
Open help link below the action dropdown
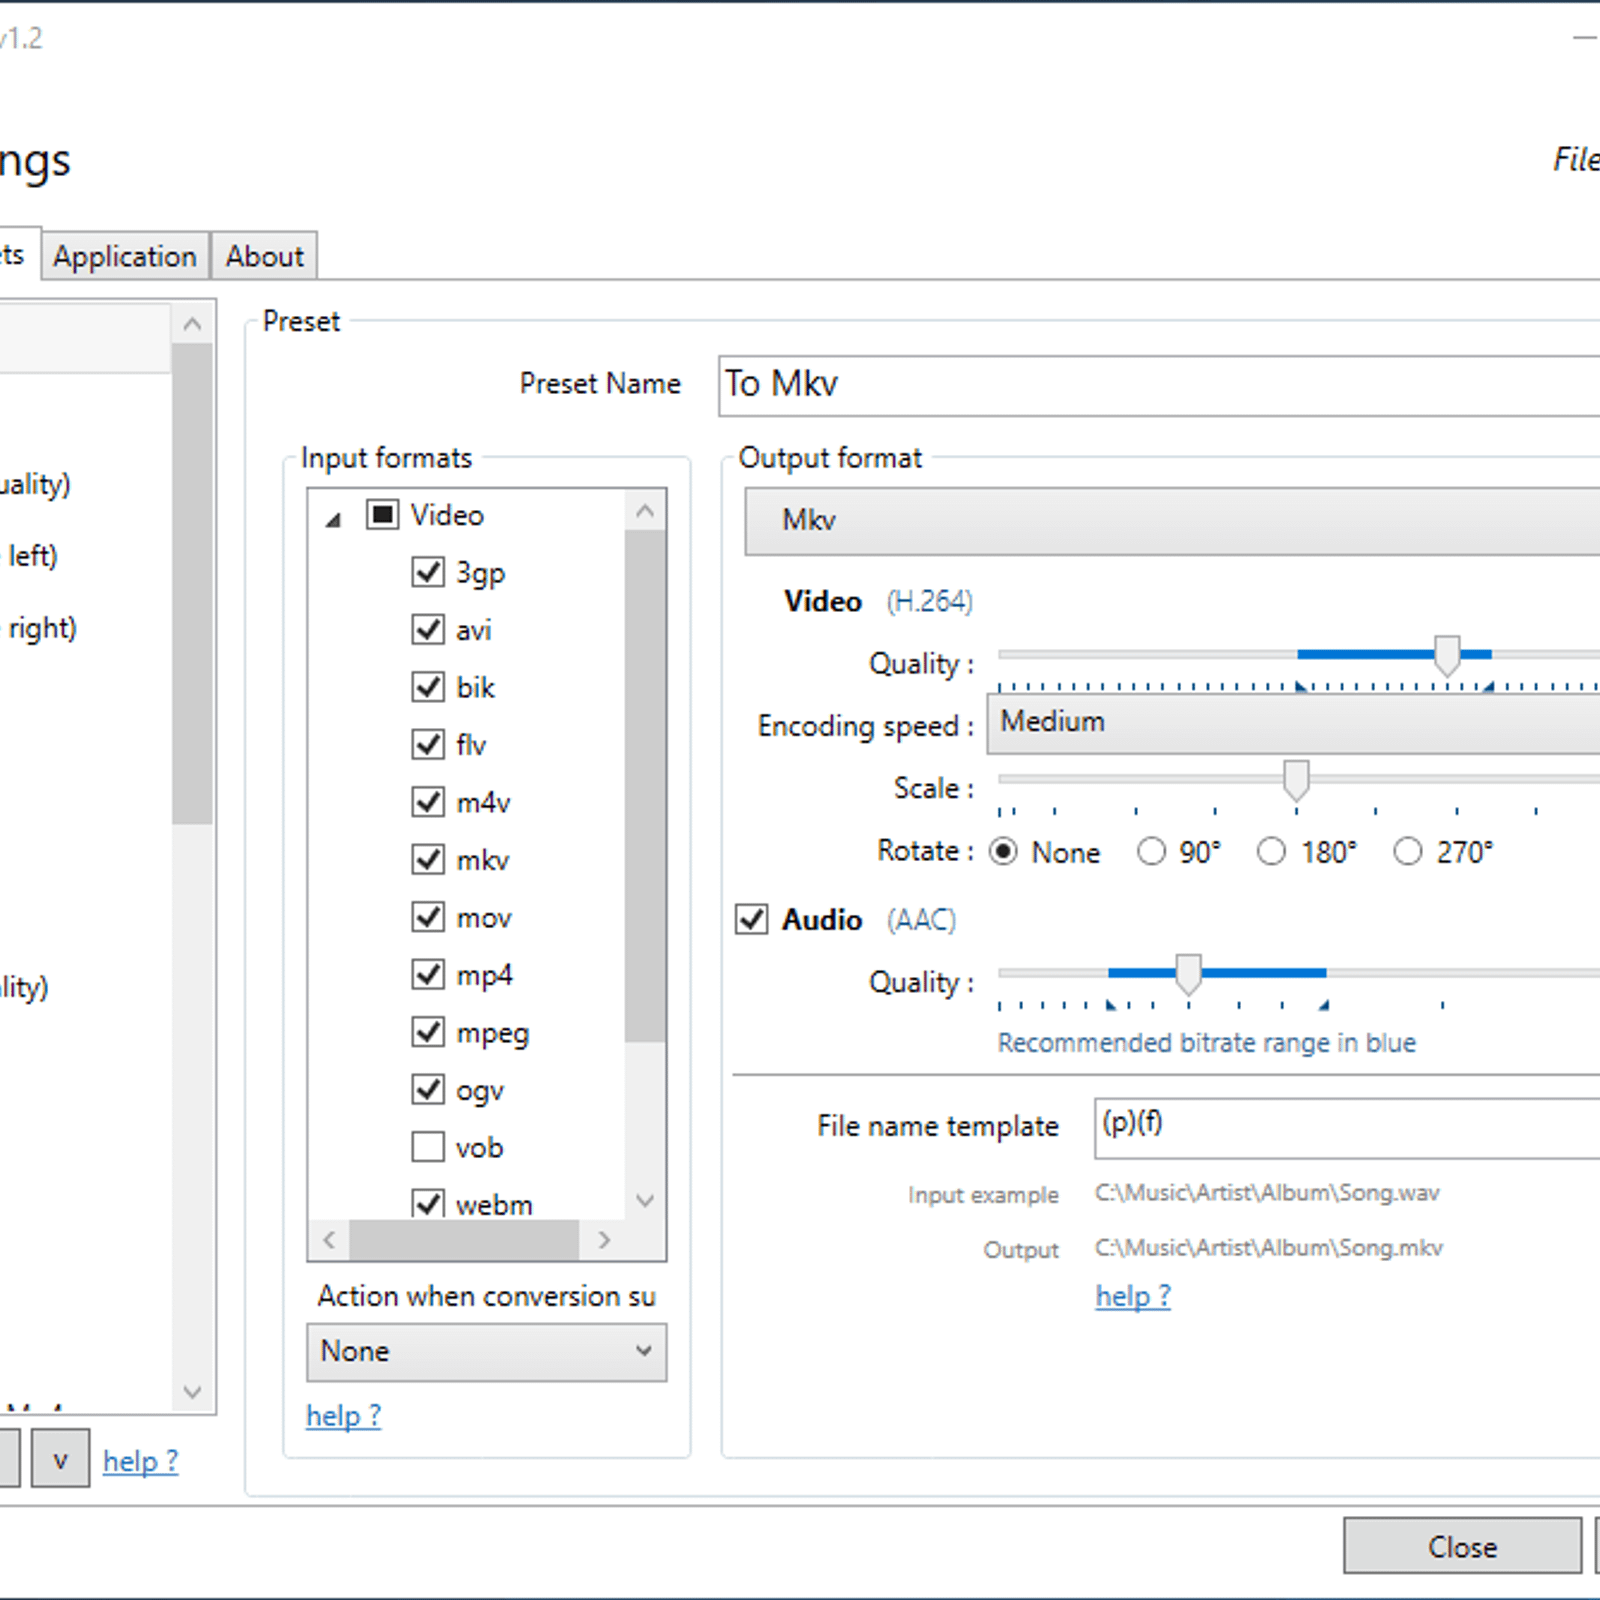click(343, 1416)
